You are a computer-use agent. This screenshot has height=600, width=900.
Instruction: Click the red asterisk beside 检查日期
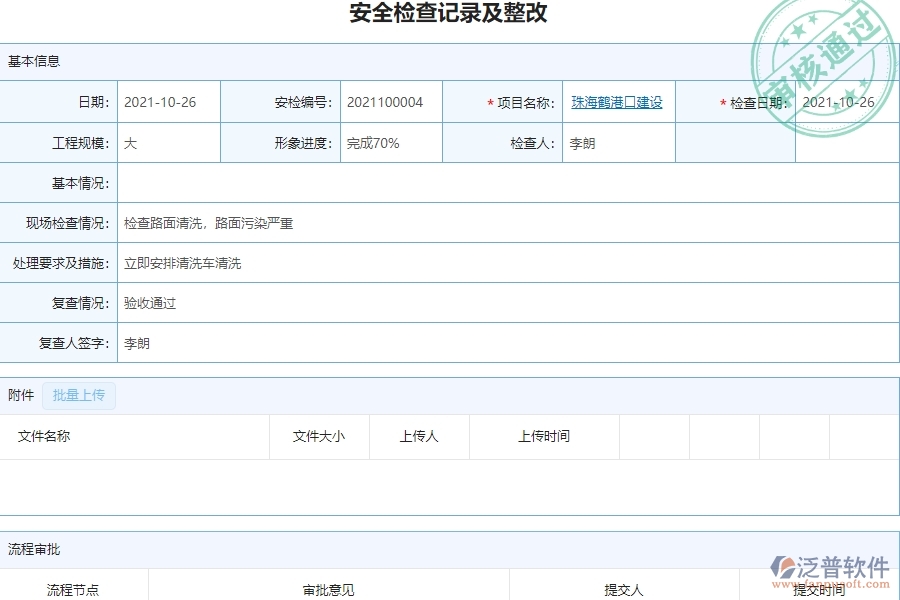click(722, 101)
